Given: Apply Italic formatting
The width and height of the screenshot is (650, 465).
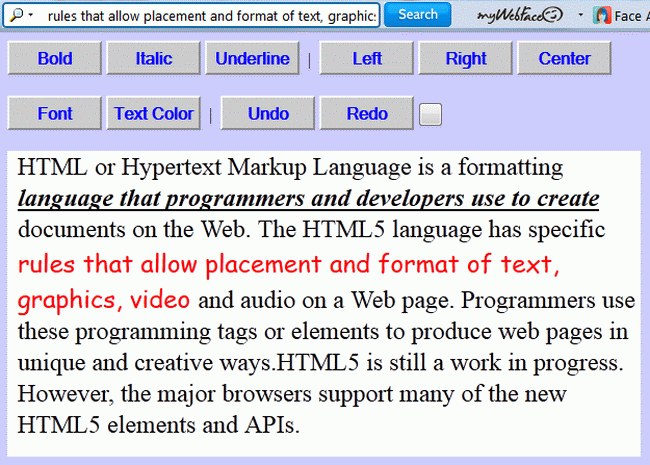Looking at the screenshot, I should [153, 58].
